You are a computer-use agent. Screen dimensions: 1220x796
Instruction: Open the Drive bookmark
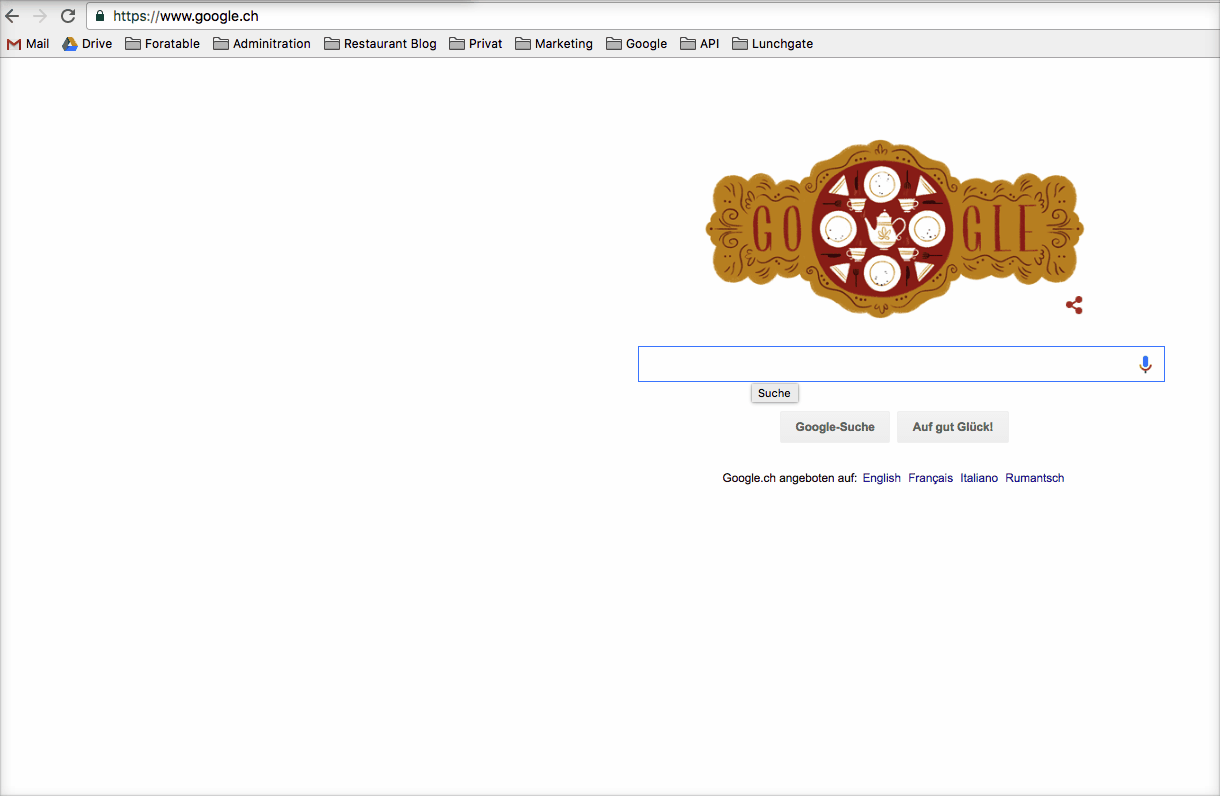coord(87,44)
